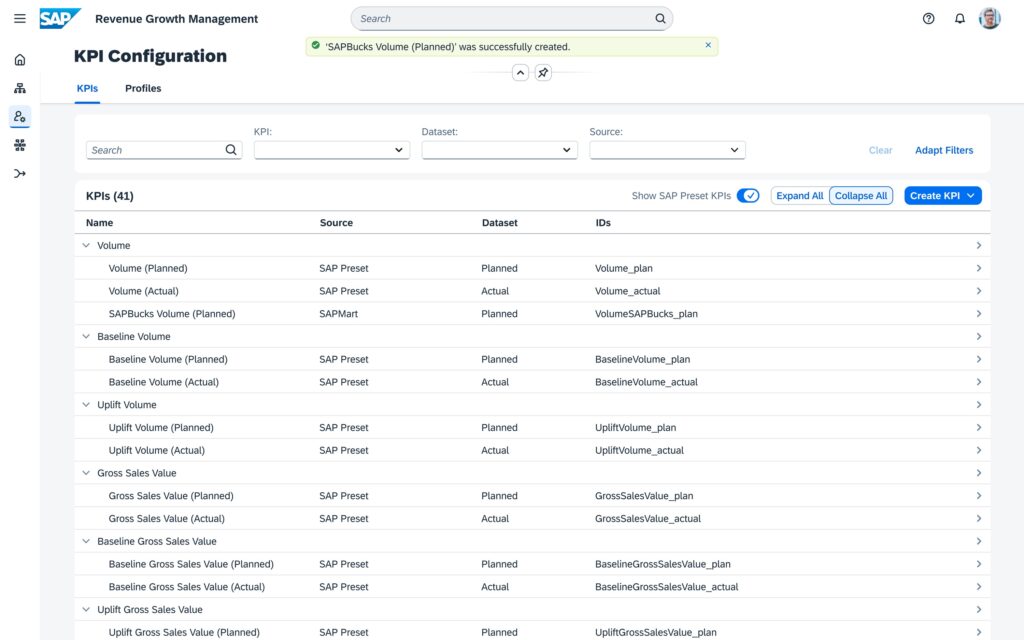The width and height of the screenshot is (1024, 640).
Task: Open the help question mark icon
Action: [928, 18]
